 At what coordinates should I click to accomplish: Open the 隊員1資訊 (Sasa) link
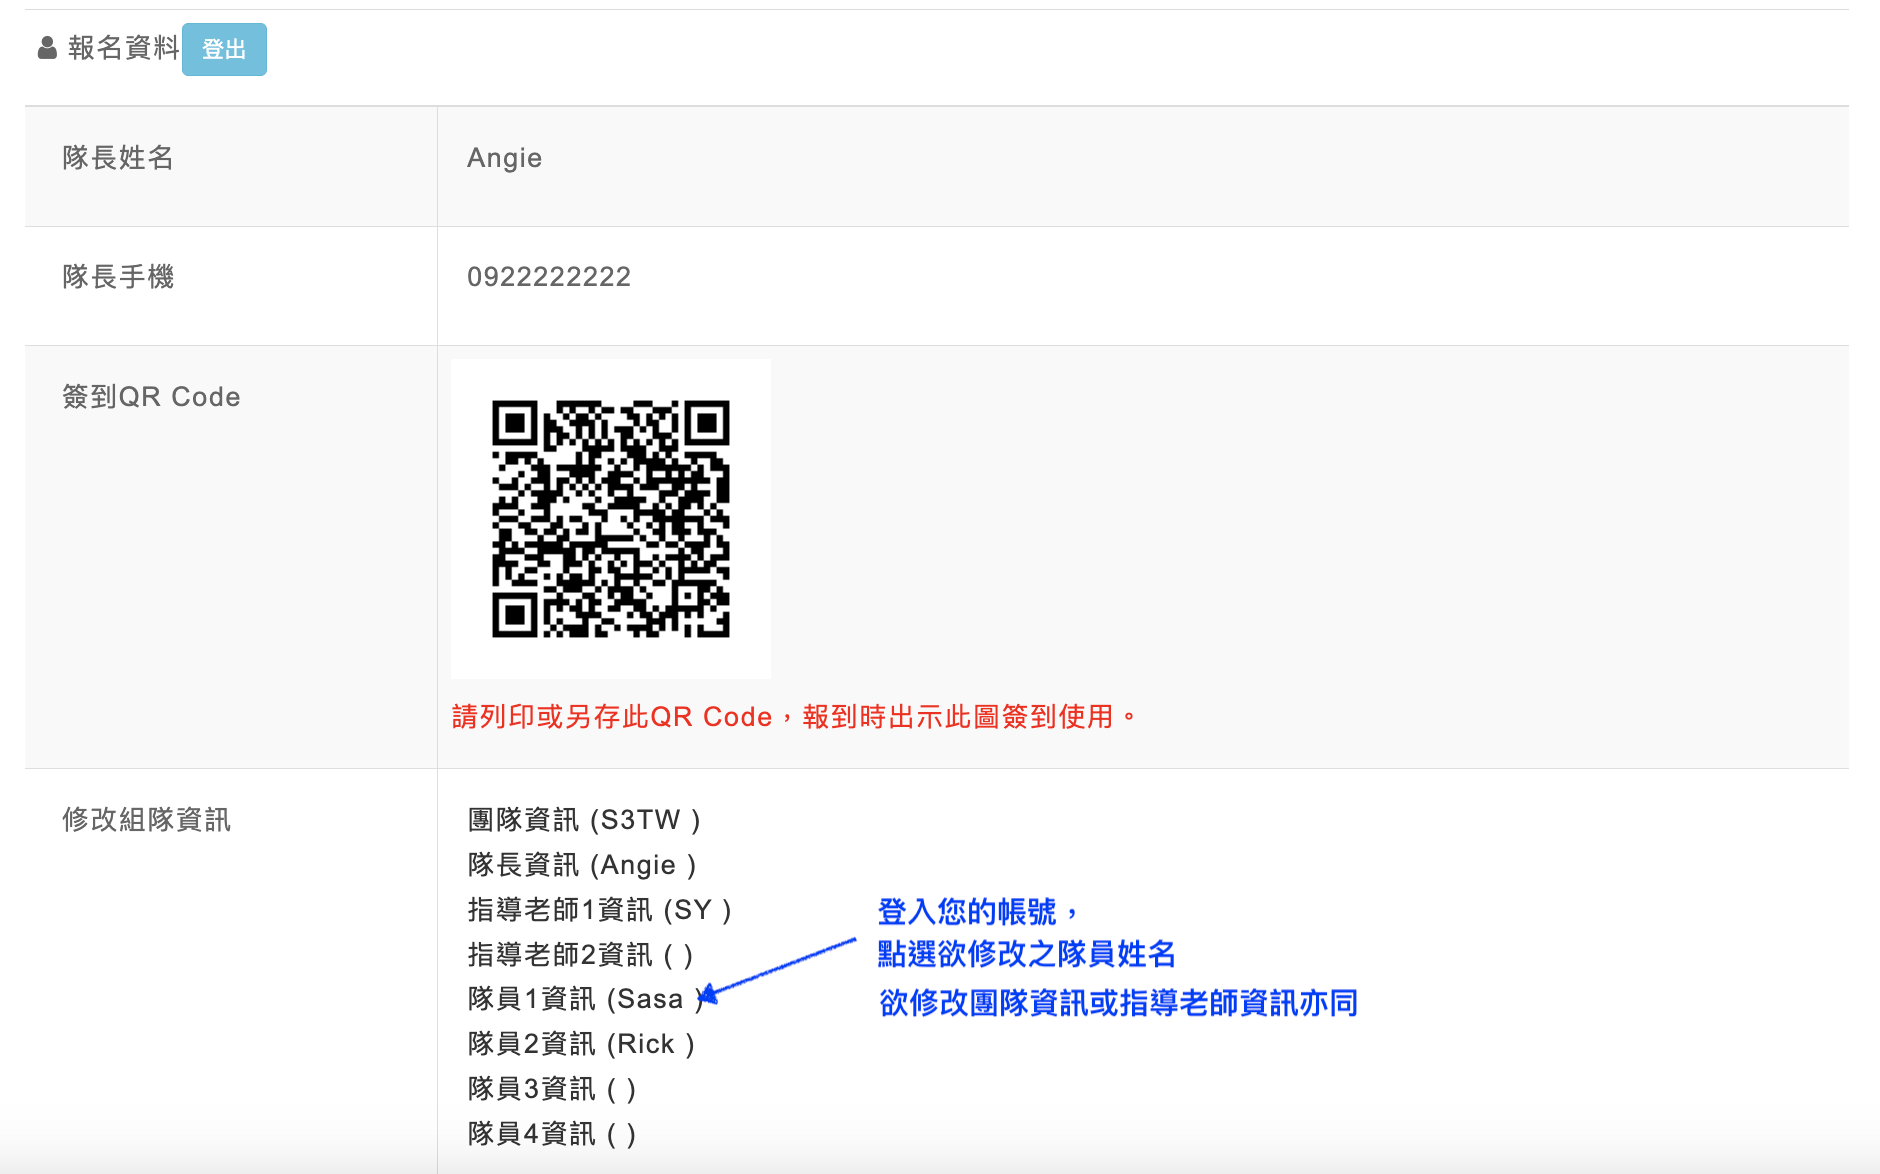pyautogui.click(x=587, y=999)
